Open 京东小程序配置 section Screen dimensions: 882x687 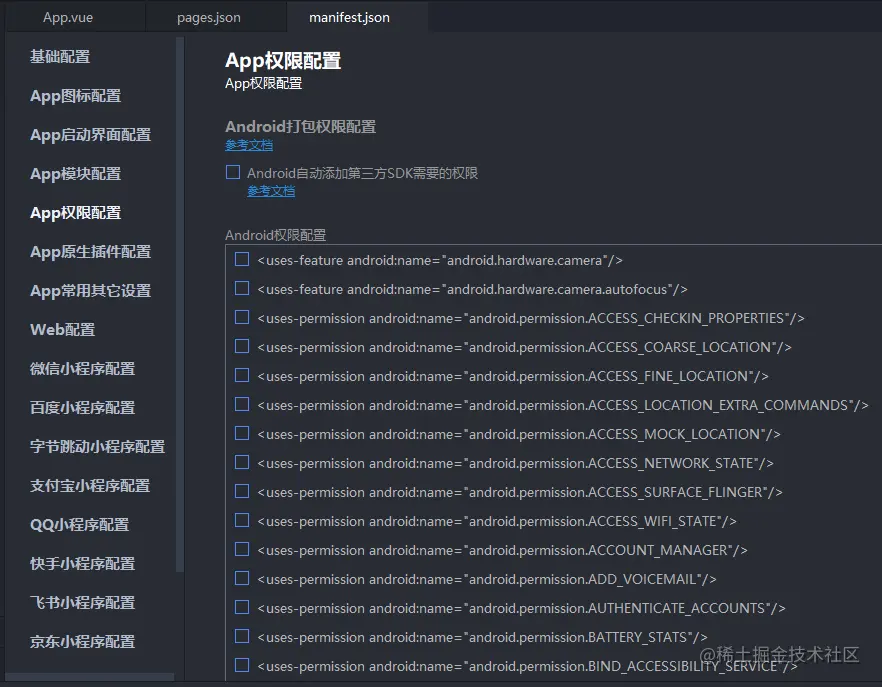[83, 641]
